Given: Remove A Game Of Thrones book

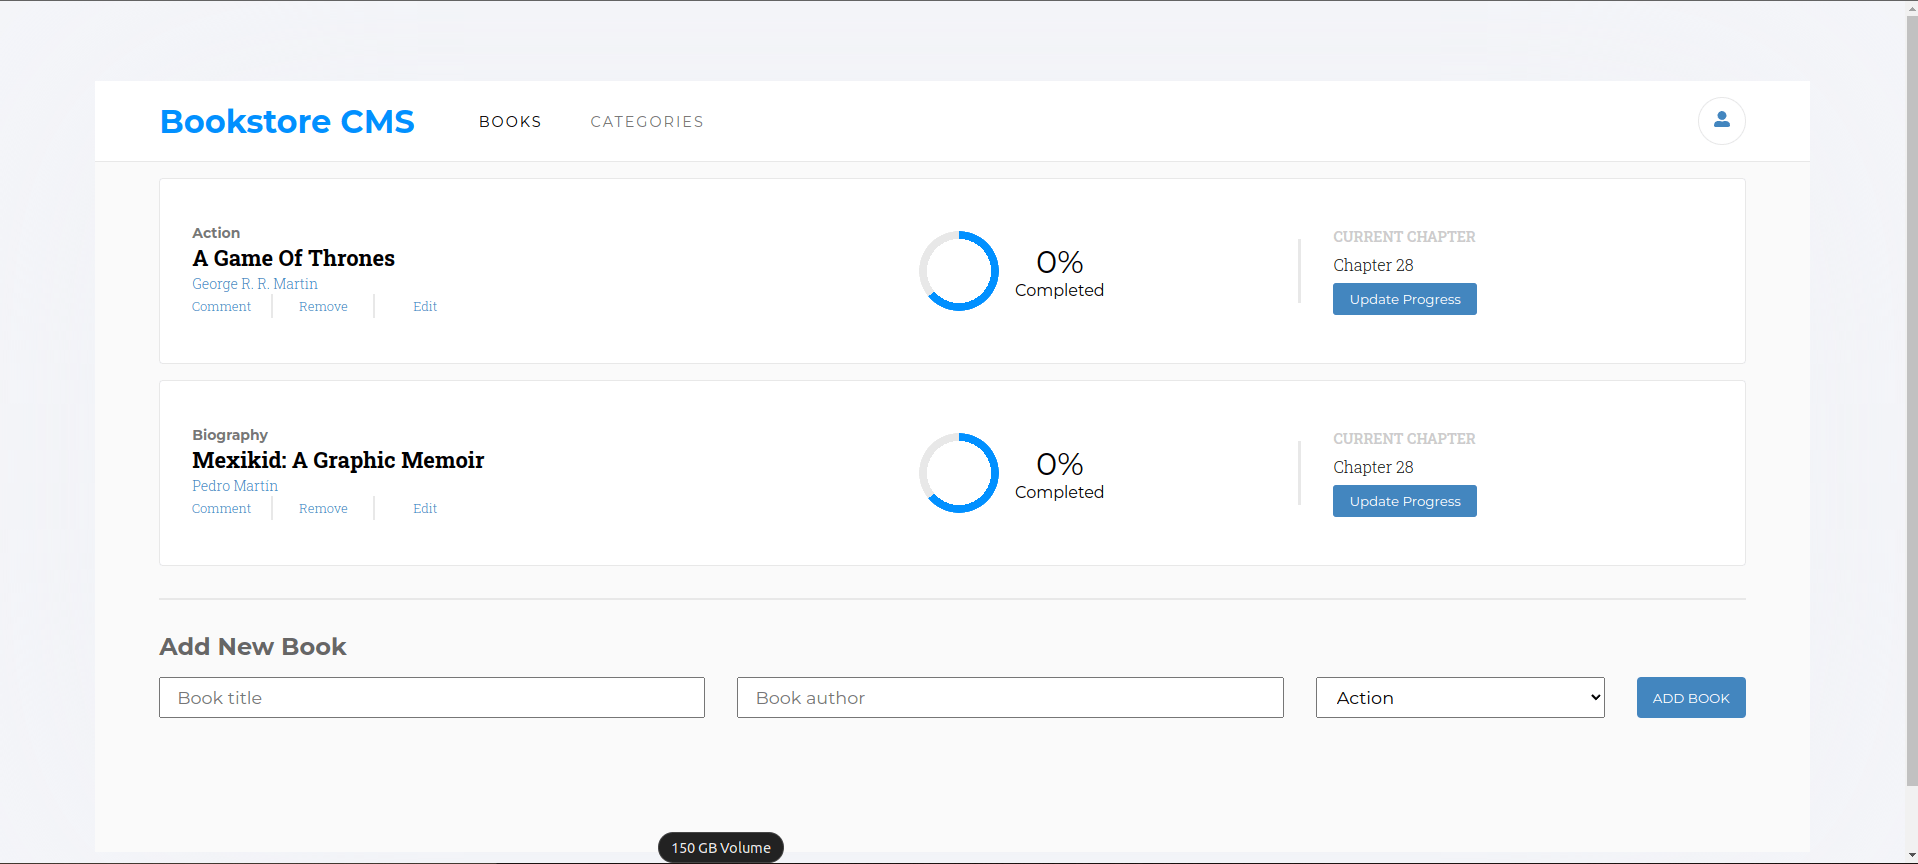Looking at the screenshot, I should 323,307.
